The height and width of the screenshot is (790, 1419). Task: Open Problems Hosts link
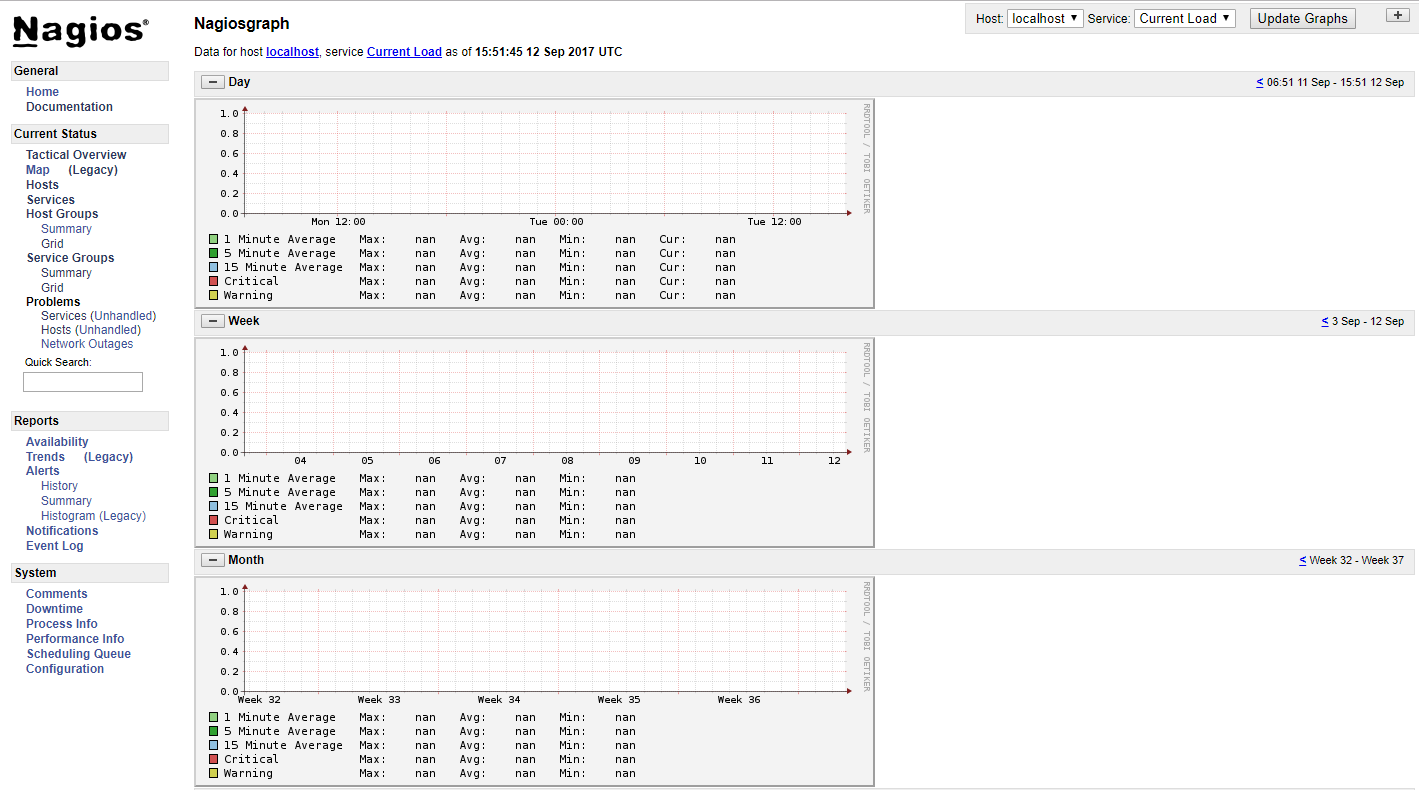[56, 330]
